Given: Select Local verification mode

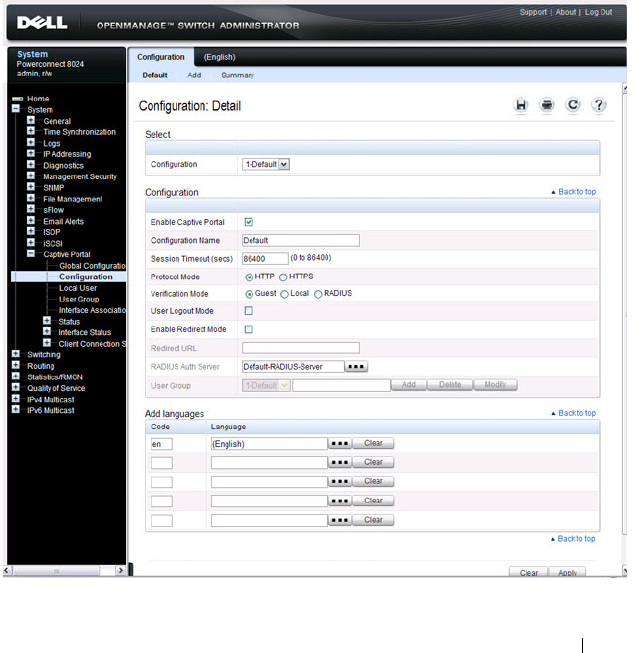Looking at the screenshot, I should [x=284, y=294].
